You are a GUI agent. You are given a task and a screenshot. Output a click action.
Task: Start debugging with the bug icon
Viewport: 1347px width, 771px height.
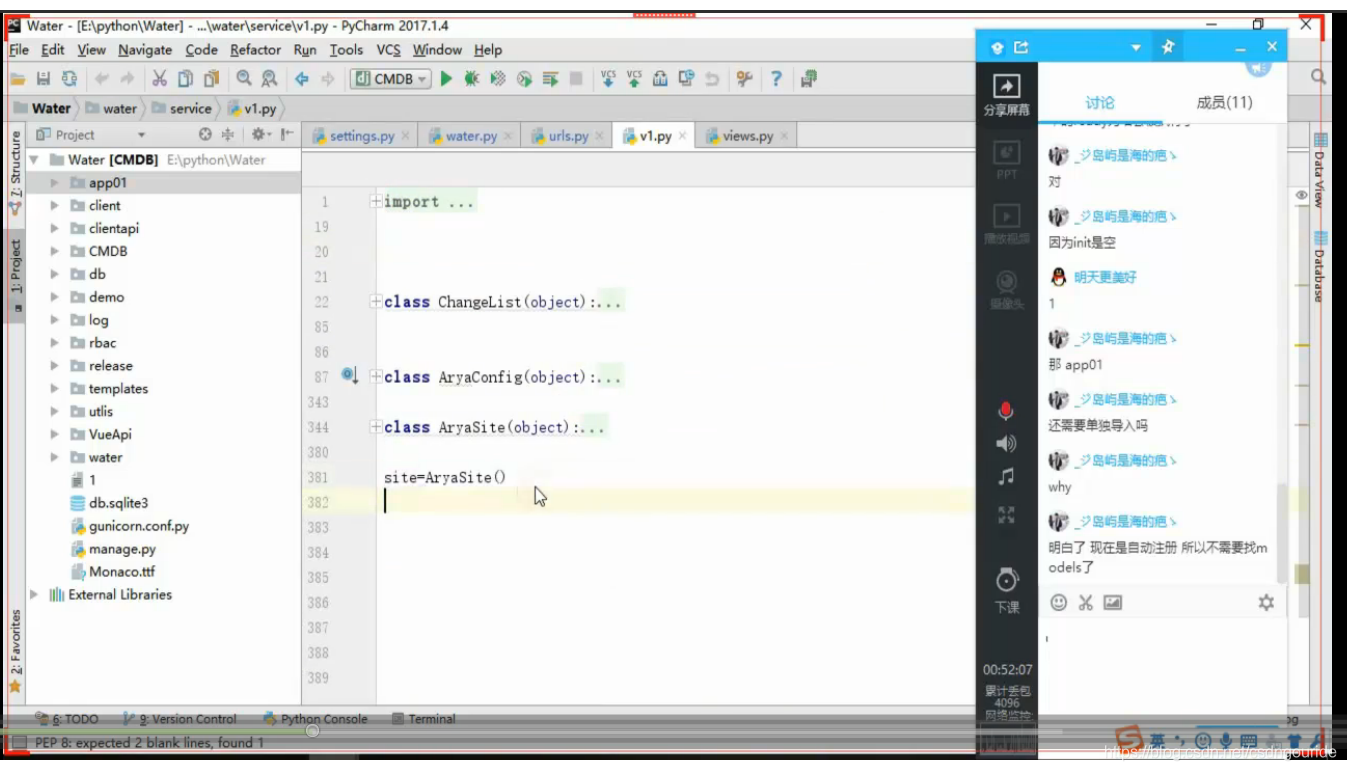[472, 79]
